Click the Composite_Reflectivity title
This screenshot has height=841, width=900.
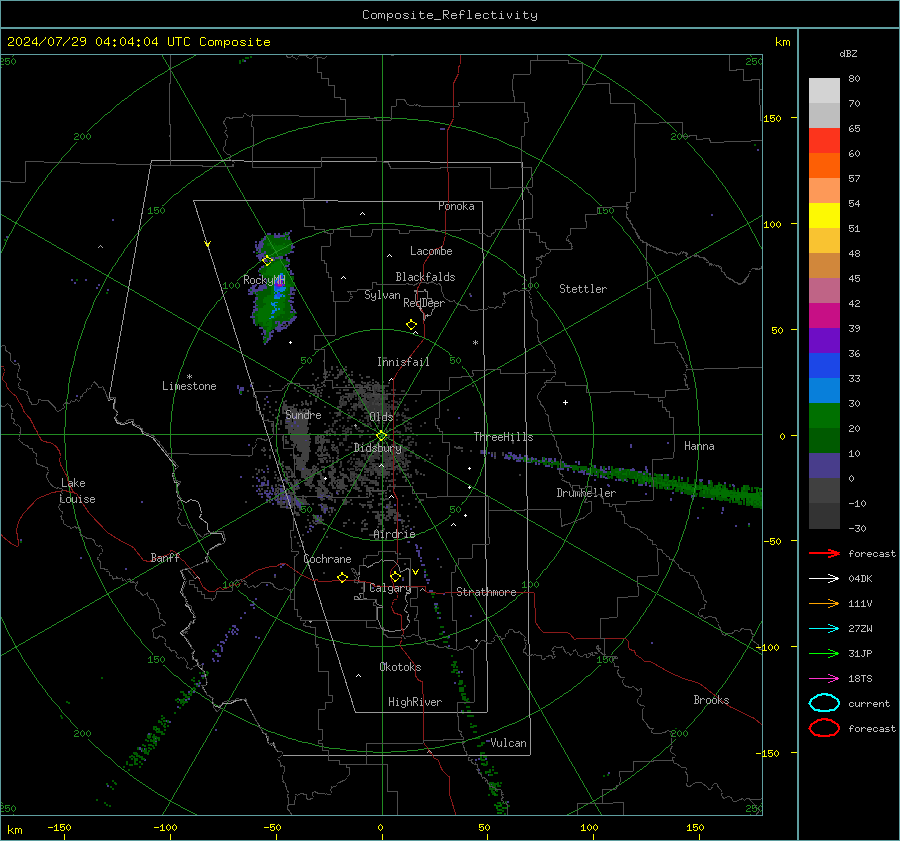449,15
